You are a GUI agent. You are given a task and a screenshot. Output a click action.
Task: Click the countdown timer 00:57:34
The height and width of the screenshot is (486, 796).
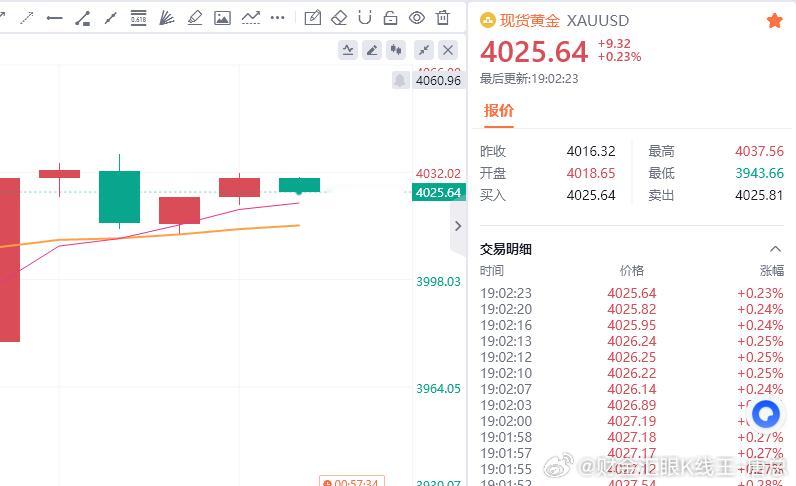[x=352, y=481]
